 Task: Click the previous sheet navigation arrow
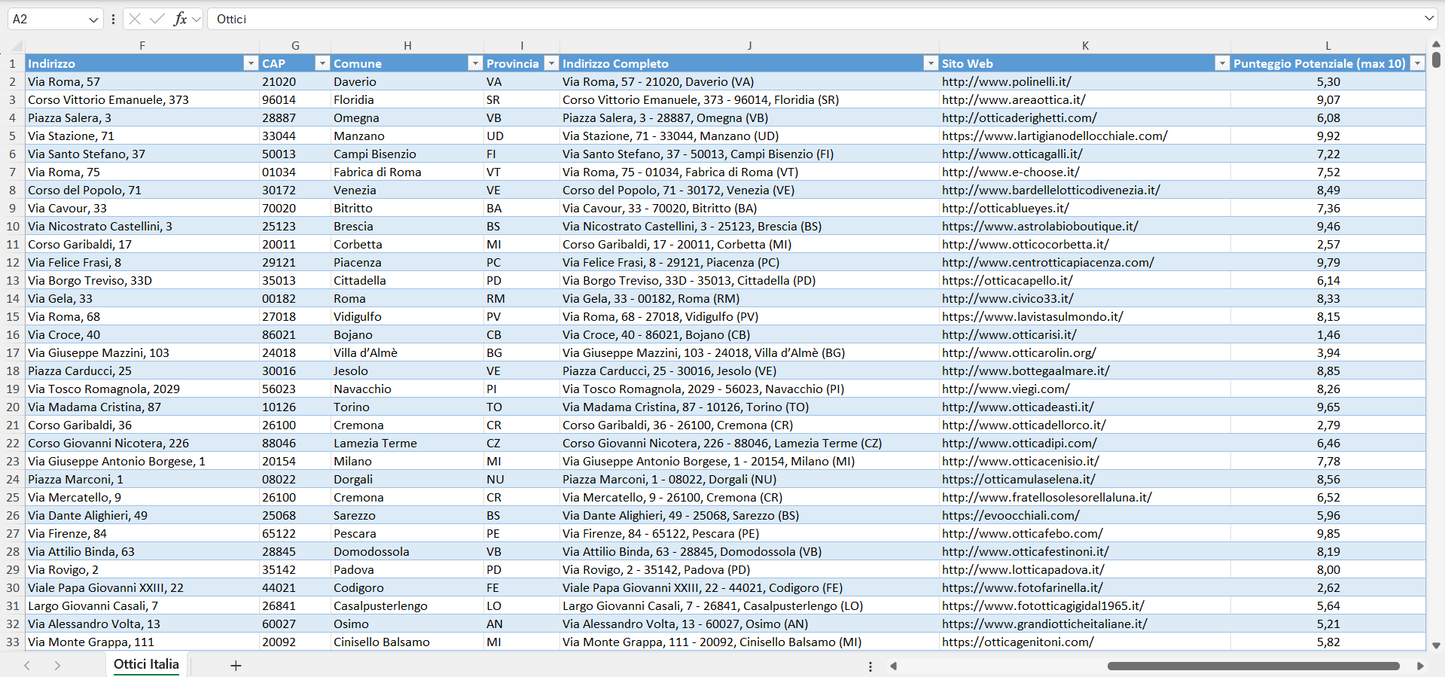pos(26,665)
